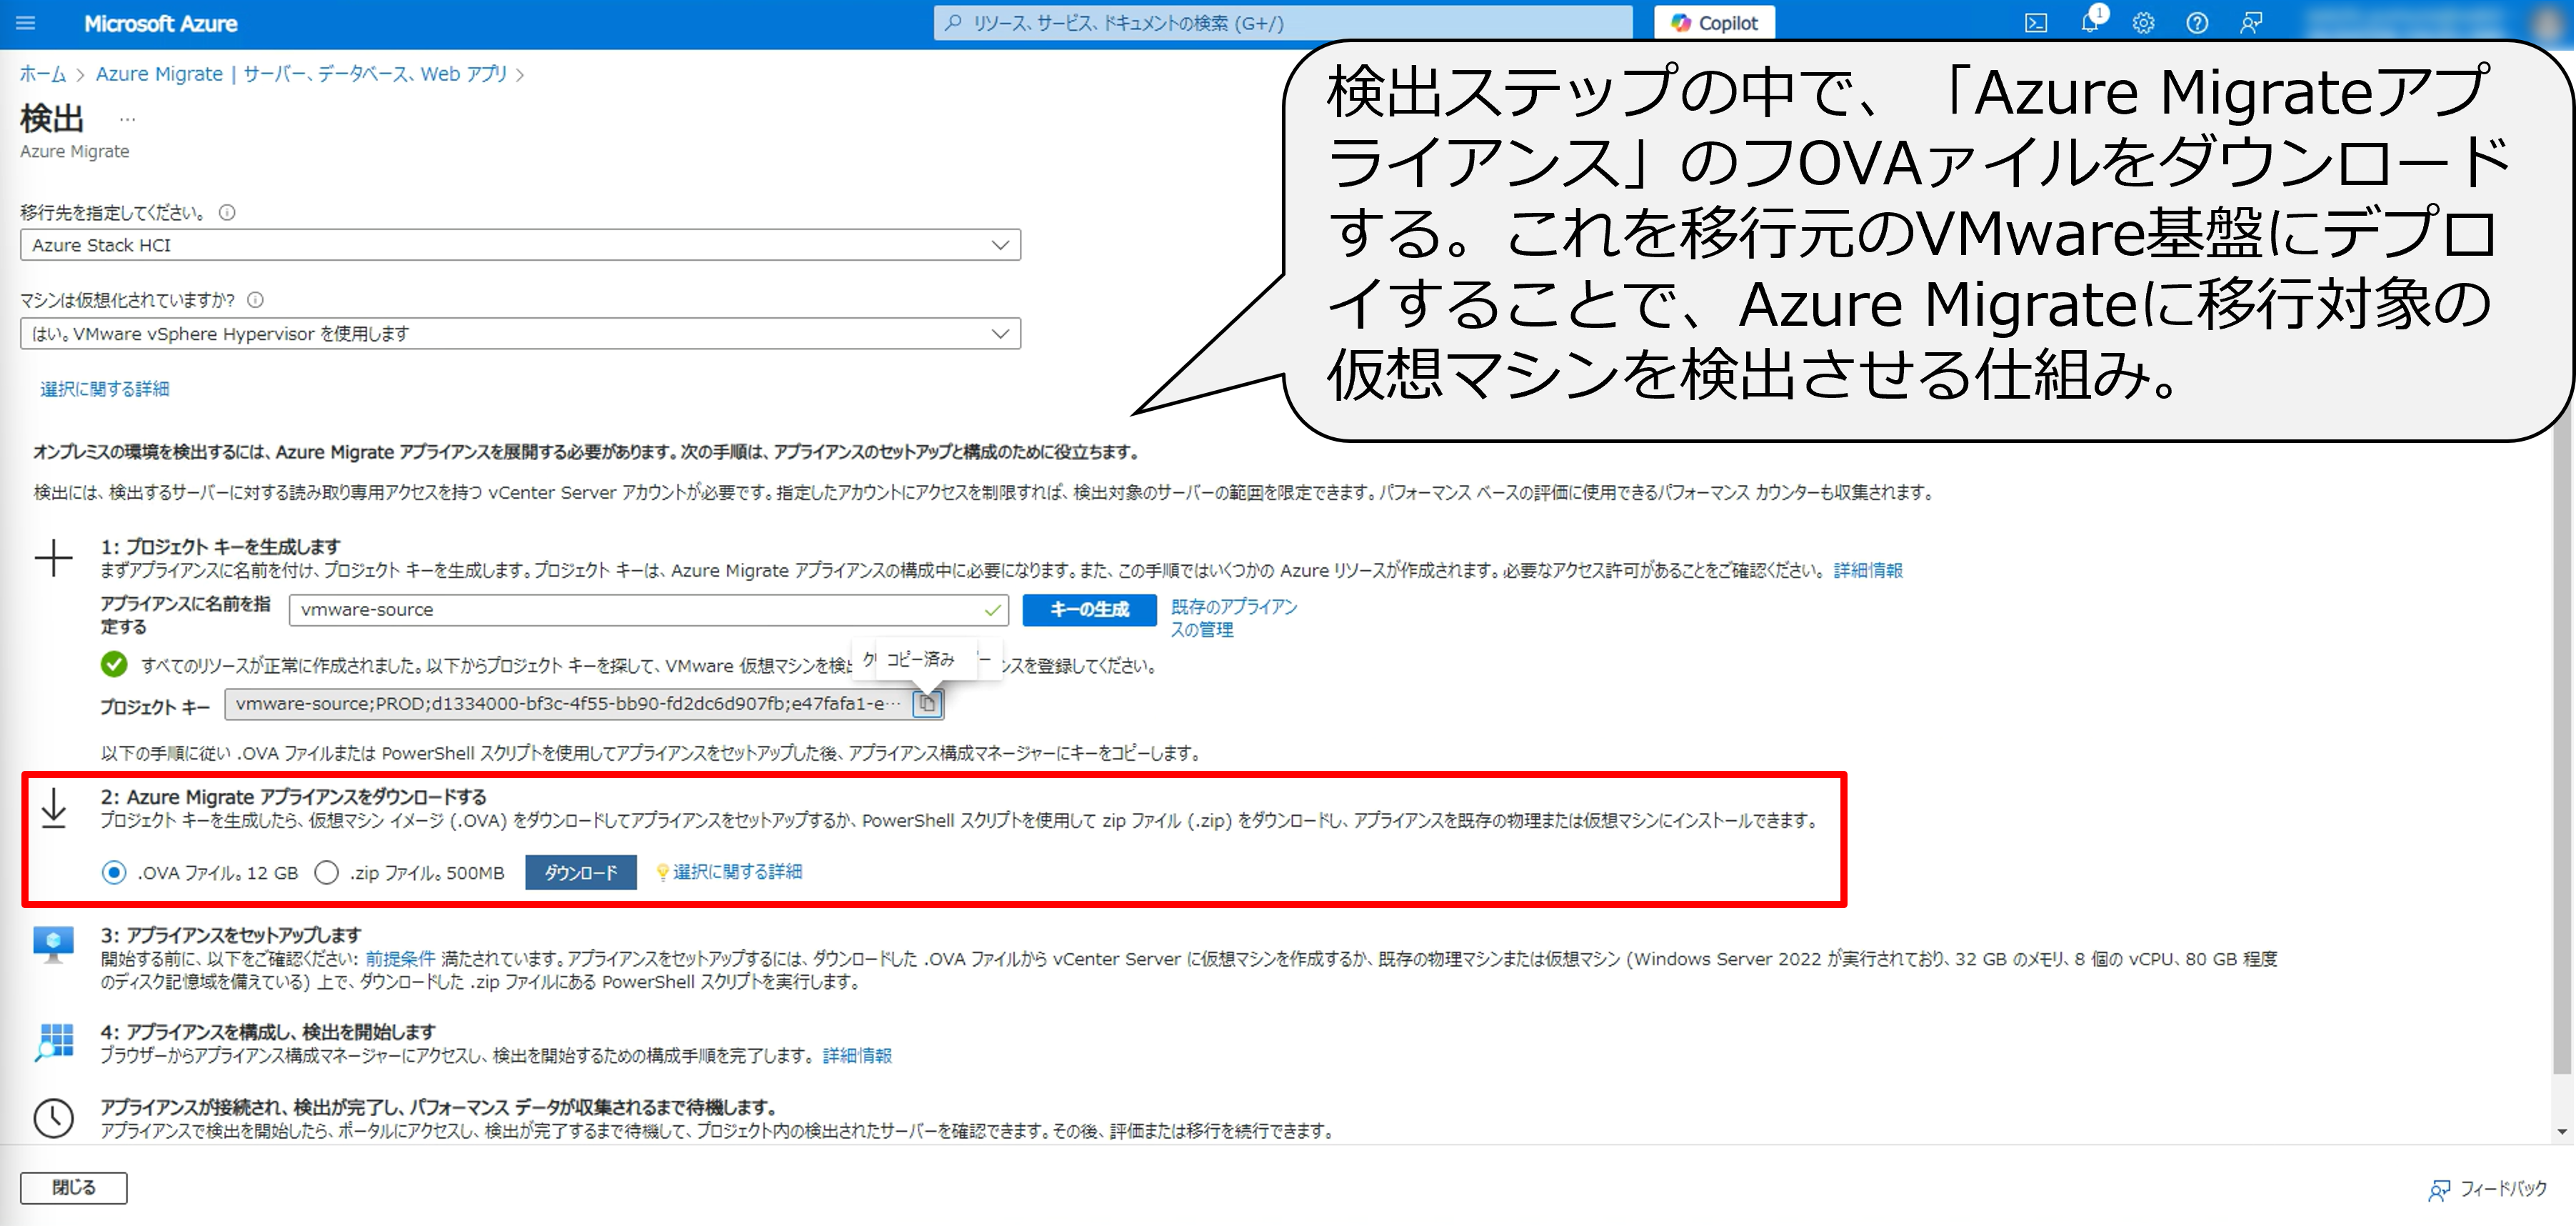
Task: Expand the VMware vSphere Hypervisor dropdown
Action: coord(520,333)
